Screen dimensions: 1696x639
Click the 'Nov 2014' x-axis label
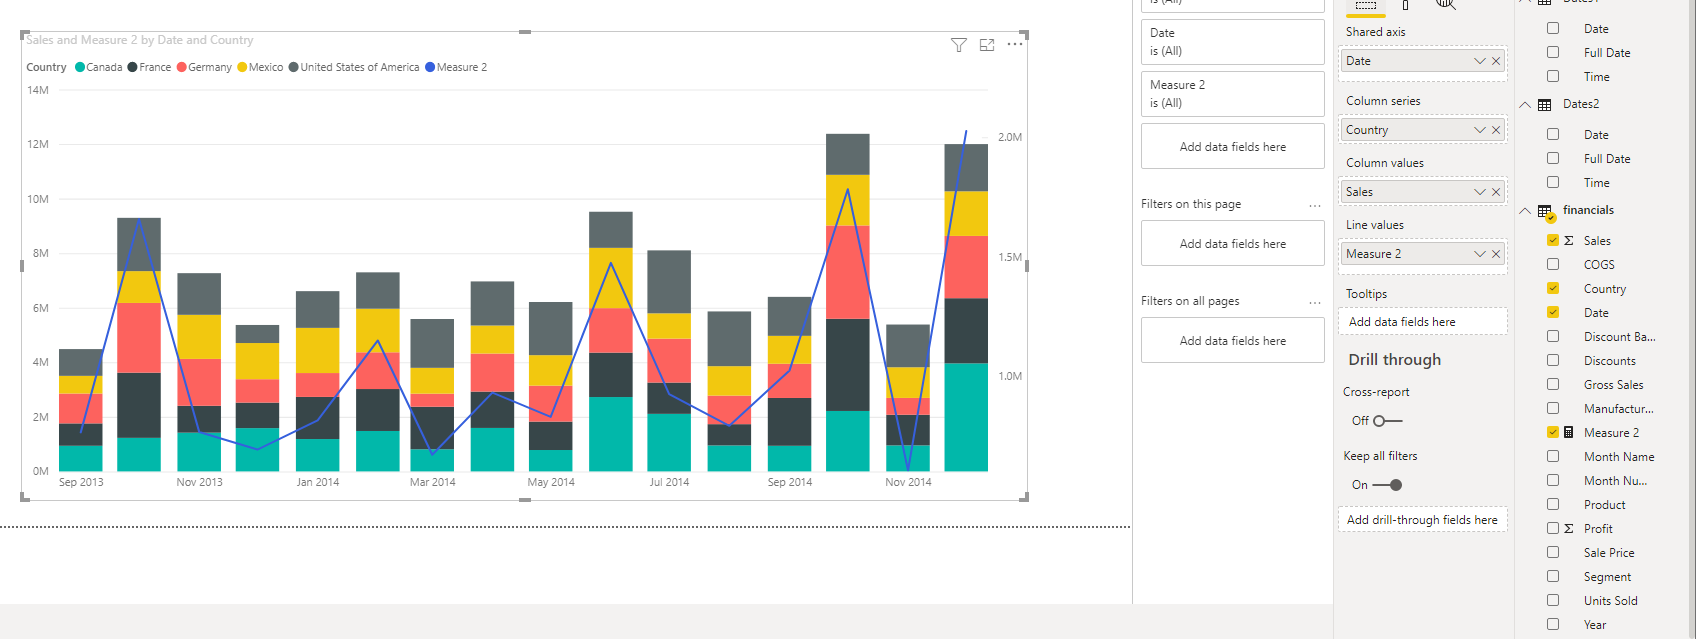pyautogui.click(x=908, y=482)
